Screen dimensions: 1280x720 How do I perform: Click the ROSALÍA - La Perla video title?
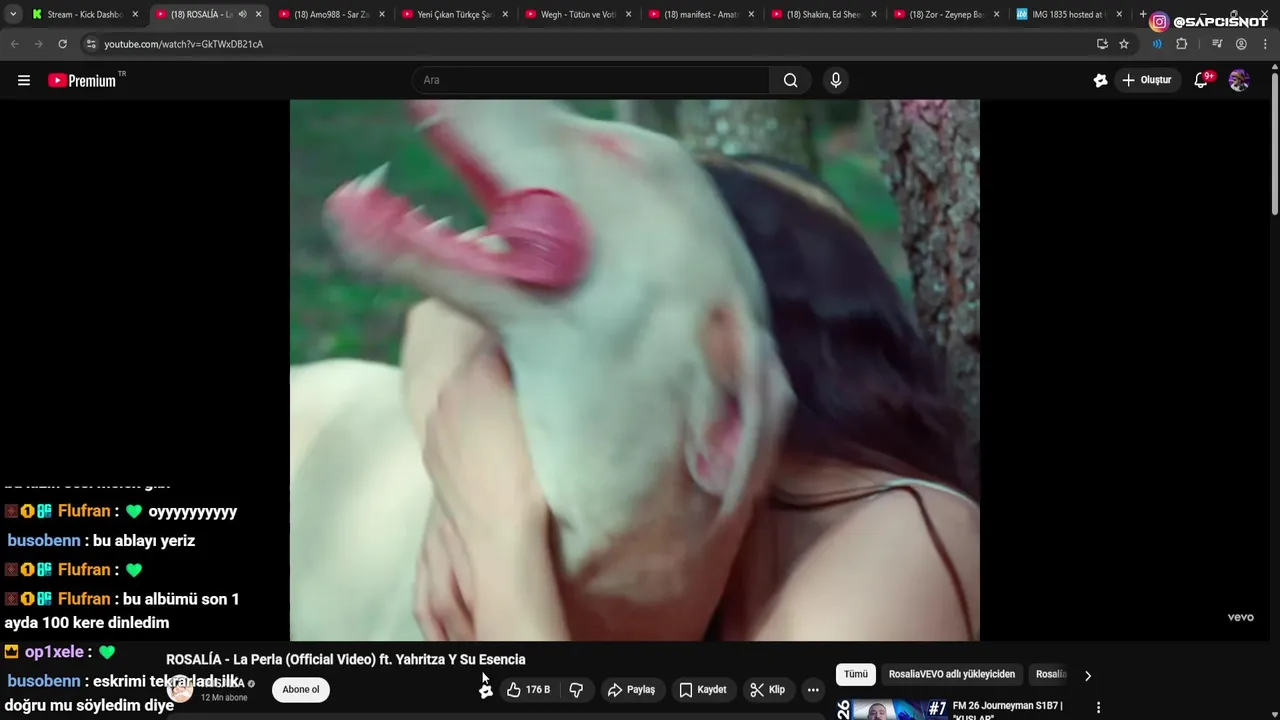tap(346, 659)
